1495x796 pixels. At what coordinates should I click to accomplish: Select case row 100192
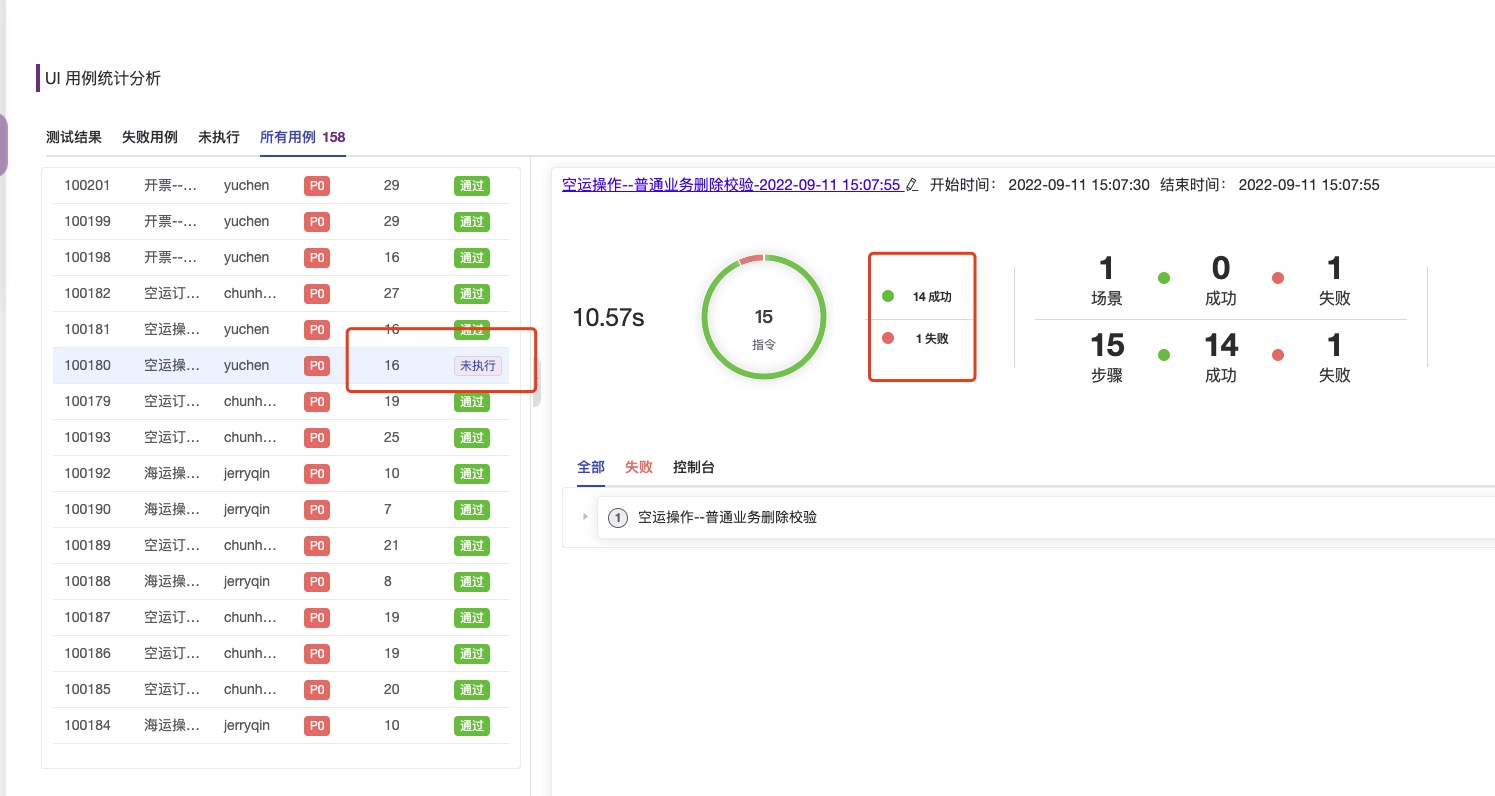pyautogui.click(x=281, y=474)
